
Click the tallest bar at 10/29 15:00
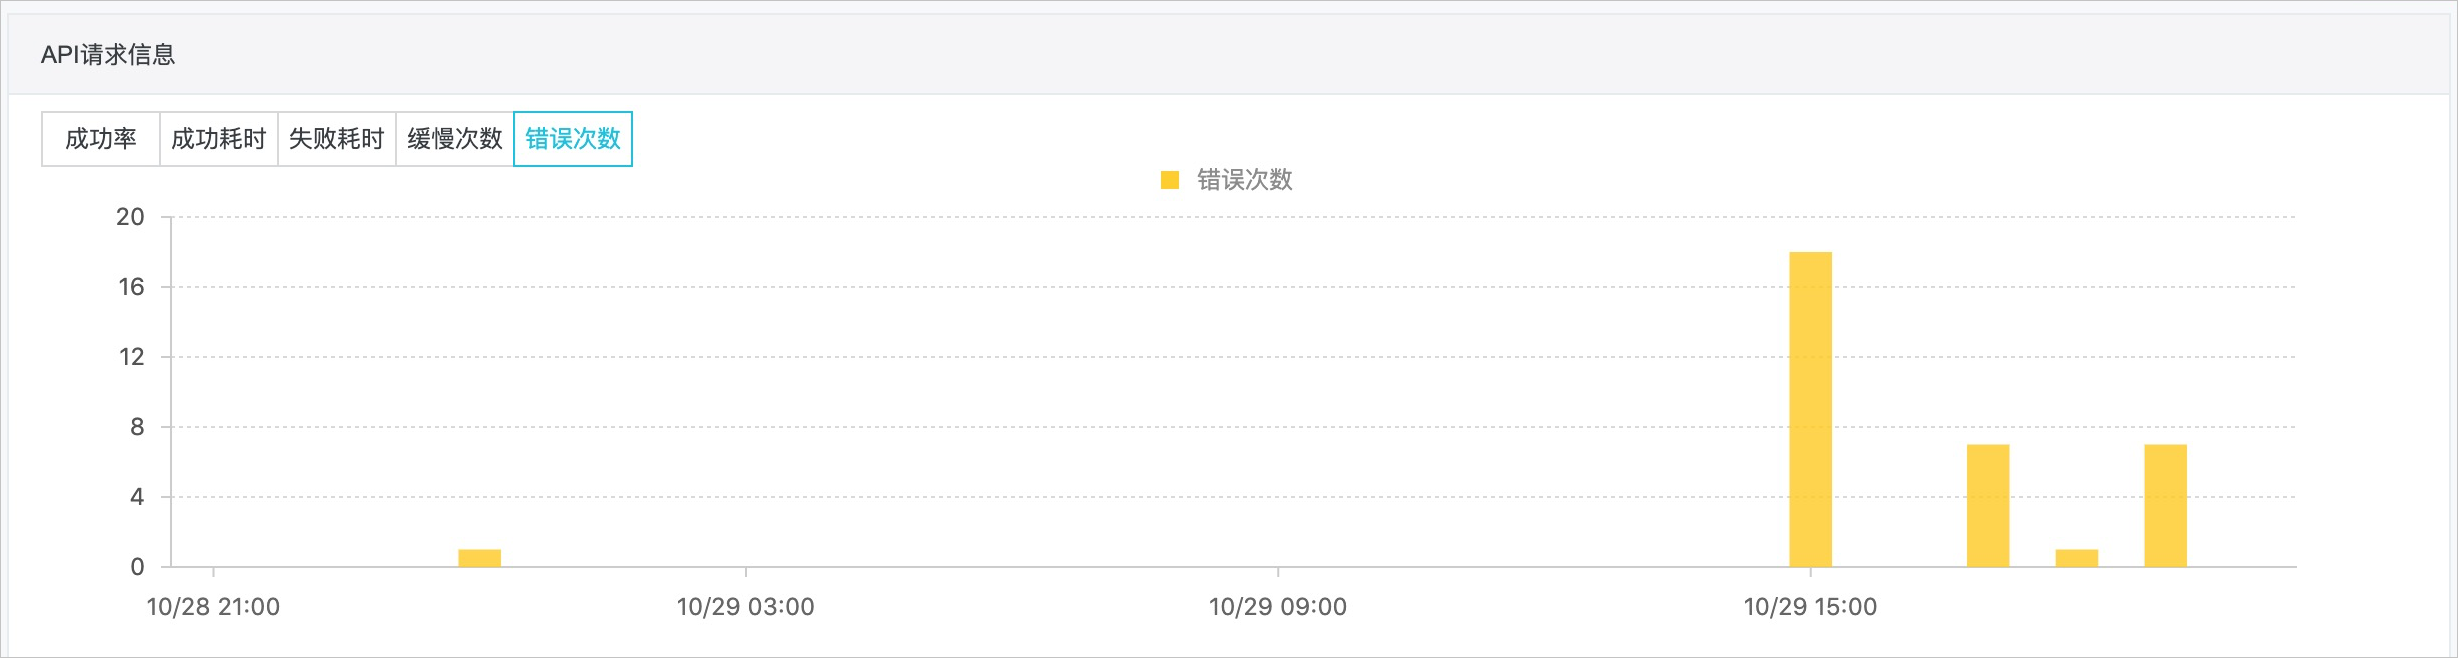(x=1810, y=410)
